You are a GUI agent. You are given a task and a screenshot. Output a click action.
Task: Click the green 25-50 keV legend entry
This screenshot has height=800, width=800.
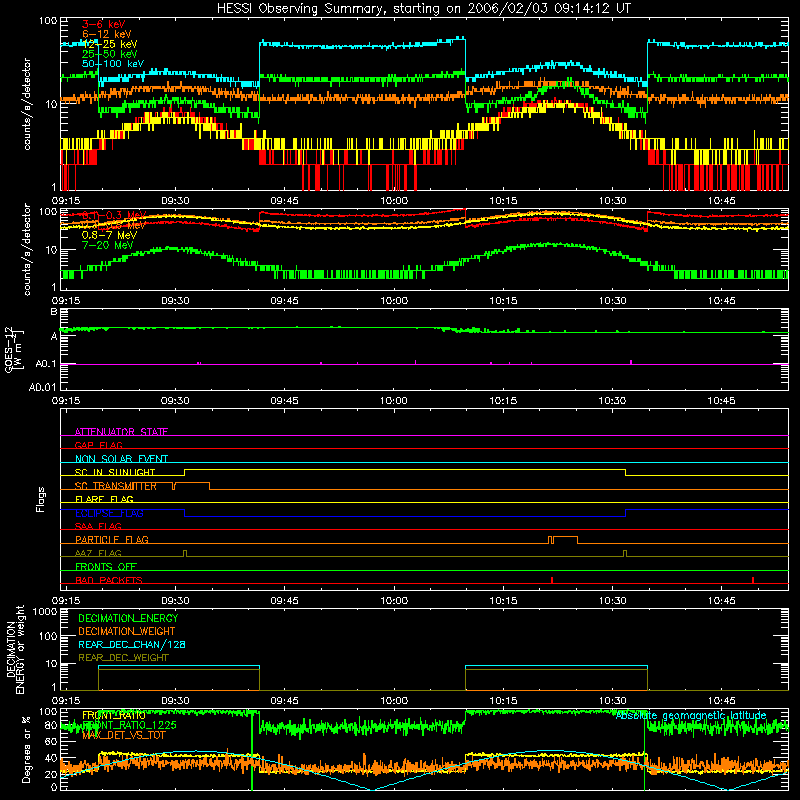pos(110,54)
